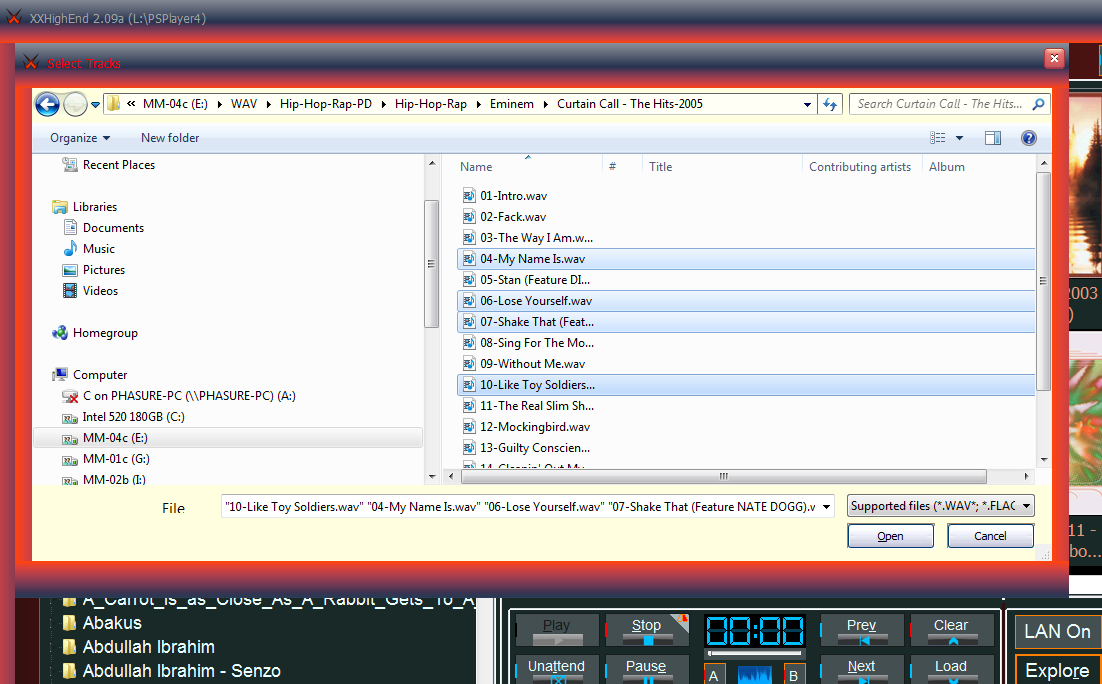The image size is (1102, 684).
Task: Cancel the Select Tracks dialog
Action: (990, 536)
